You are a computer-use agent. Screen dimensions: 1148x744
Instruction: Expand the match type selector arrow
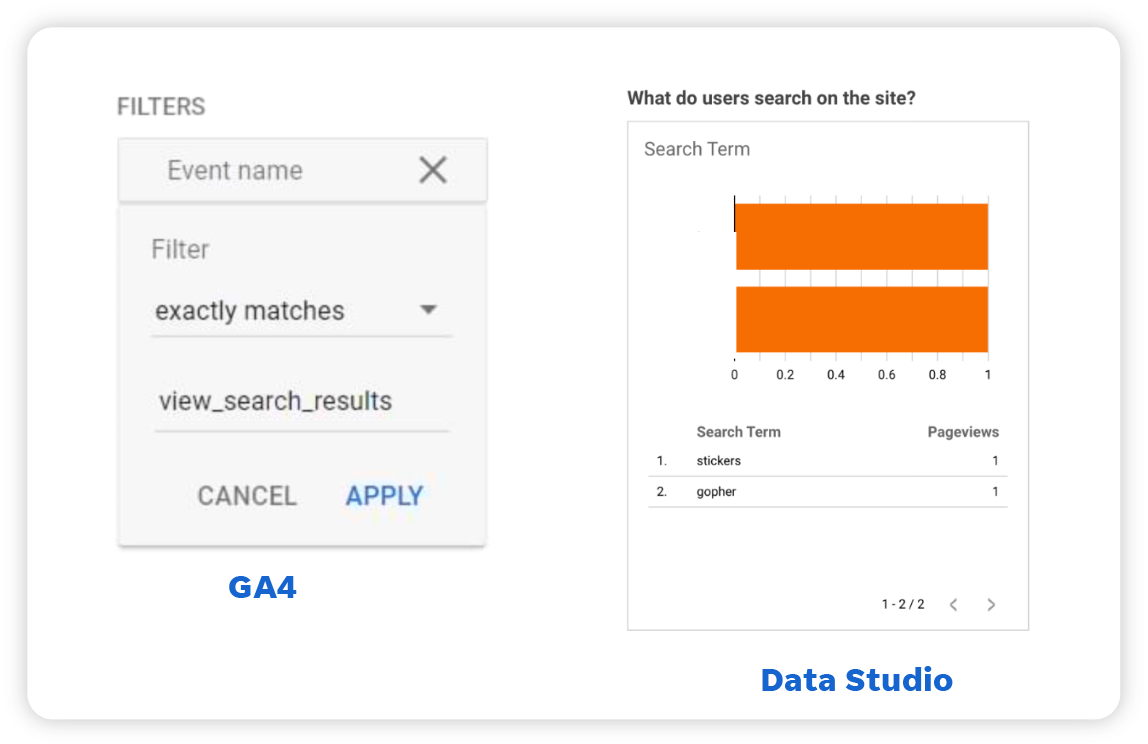429,310
